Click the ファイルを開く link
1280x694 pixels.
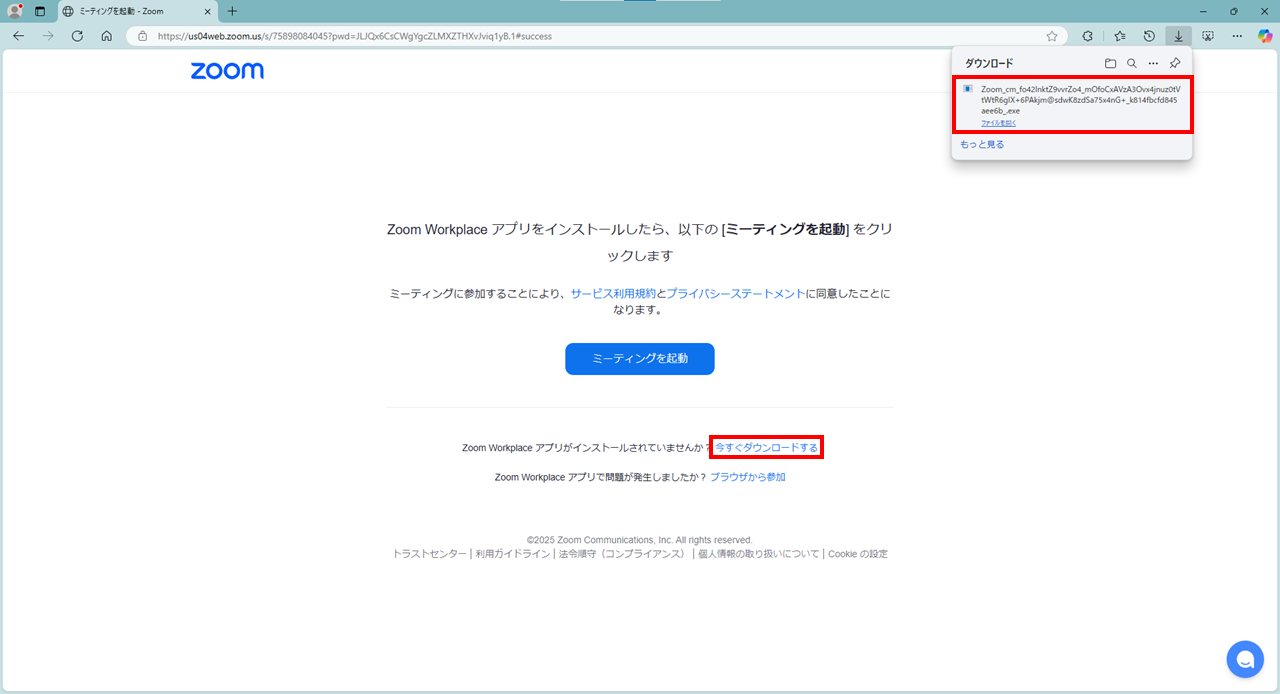[998, 123]
